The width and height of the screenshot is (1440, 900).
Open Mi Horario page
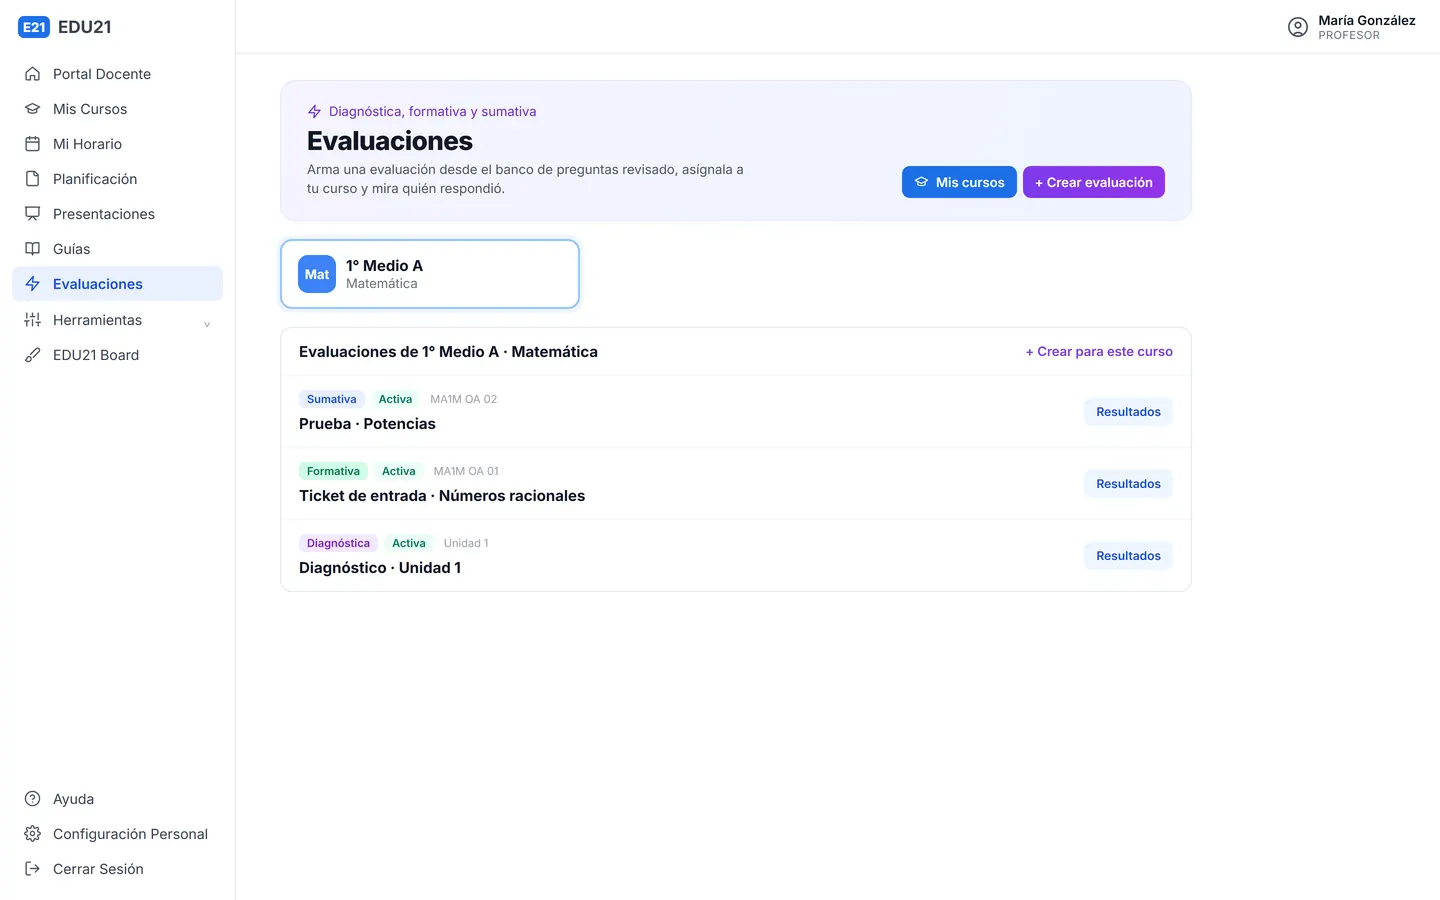point(117,144)
